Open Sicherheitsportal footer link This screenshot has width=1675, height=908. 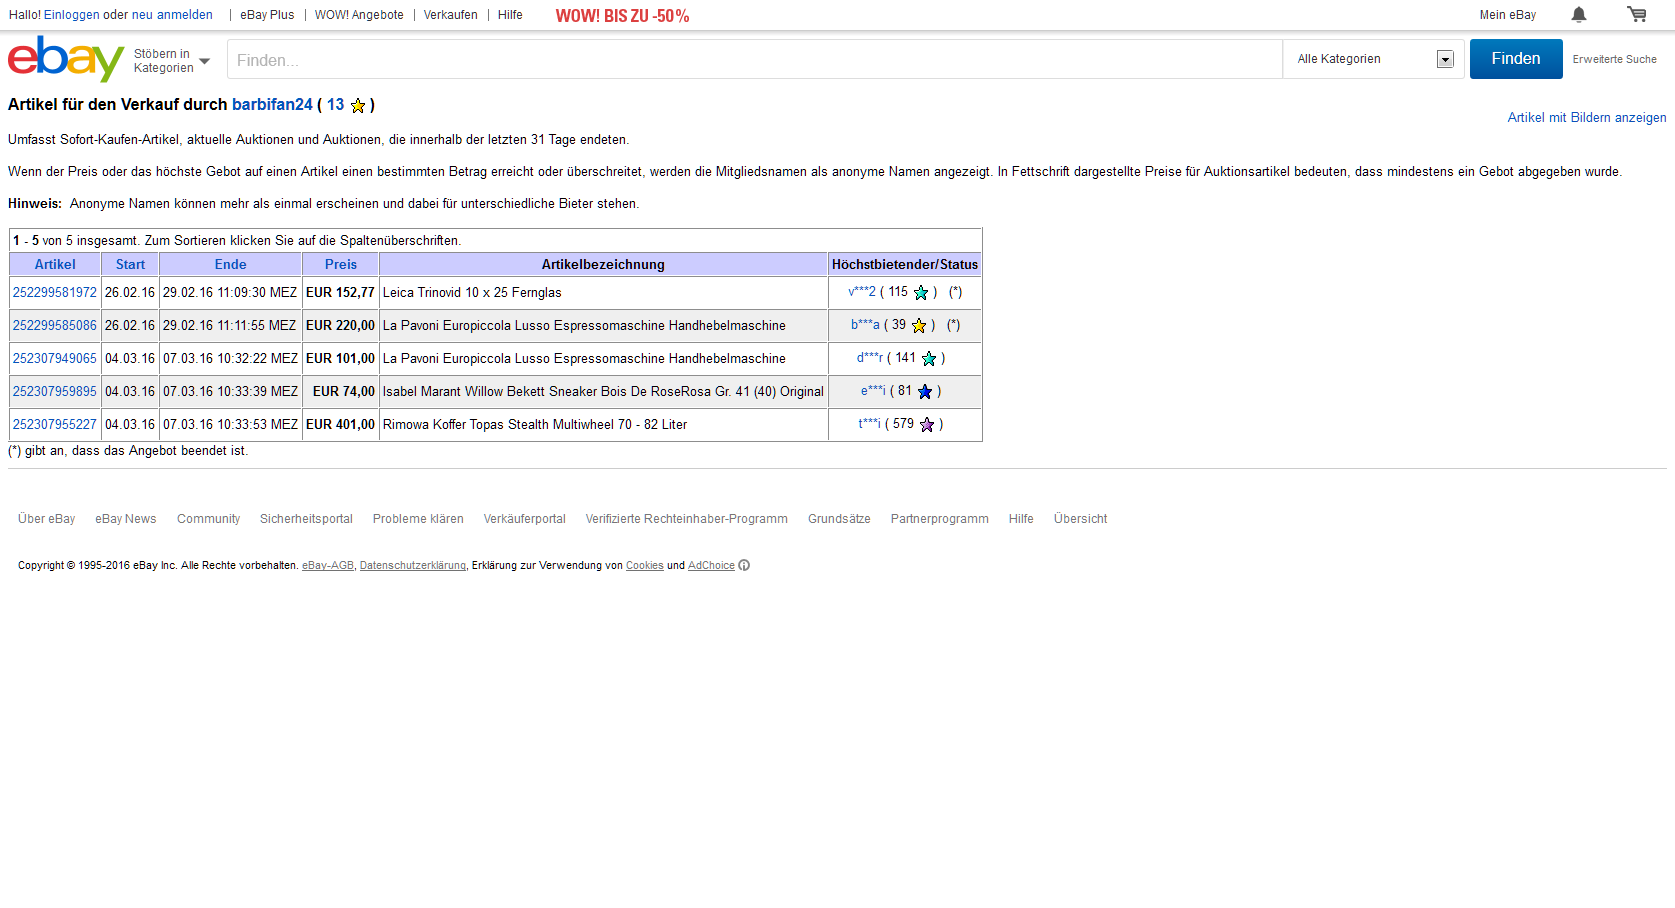pos(306,519)
